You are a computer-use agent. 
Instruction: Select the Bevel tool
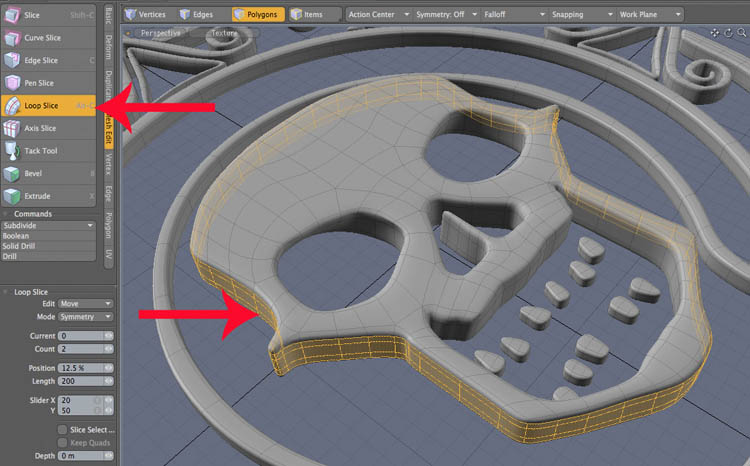pyautogui.click(x=48, y=173)
